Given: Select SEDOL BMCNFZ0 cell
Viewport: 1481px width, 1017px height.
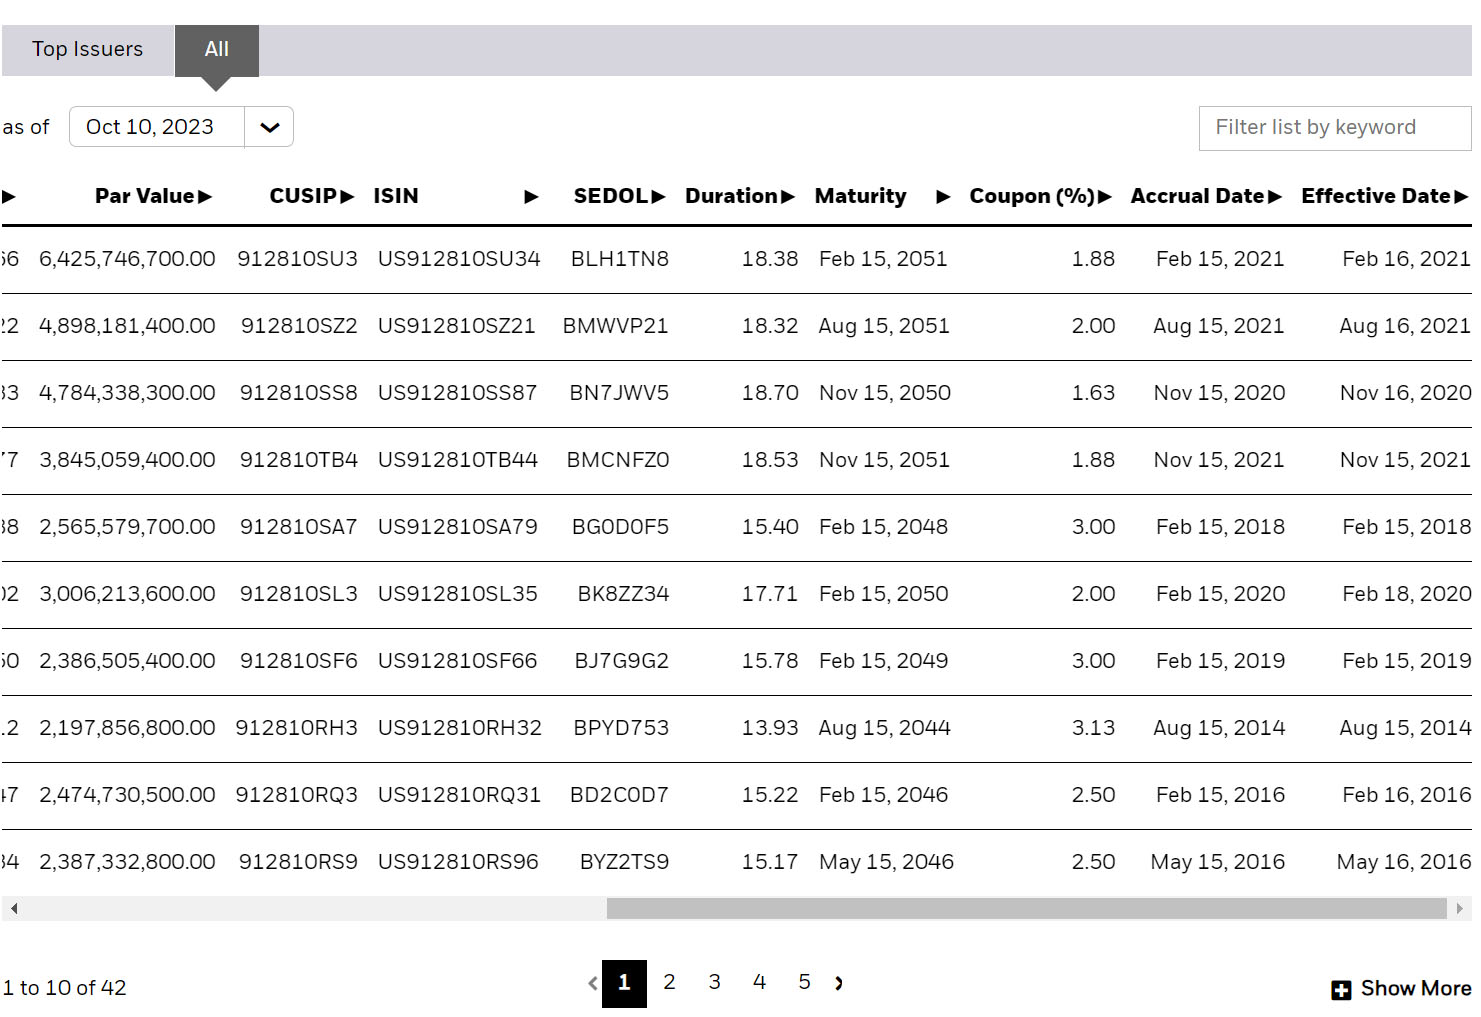Looking at the screenshot, I should point(618,460).
